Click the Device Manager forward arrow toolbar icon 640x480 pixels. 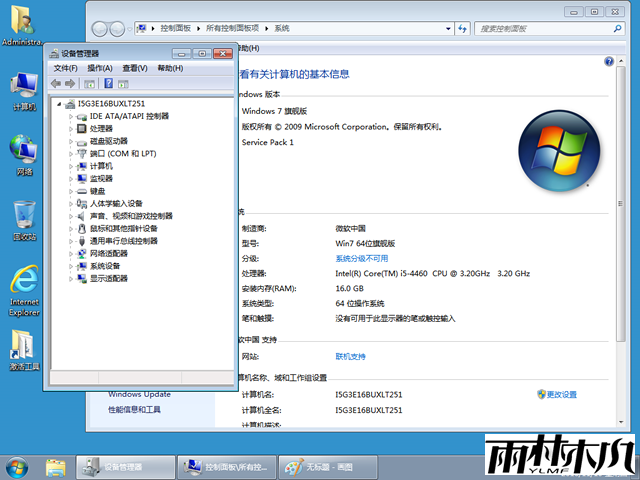(x=70, y=84)
